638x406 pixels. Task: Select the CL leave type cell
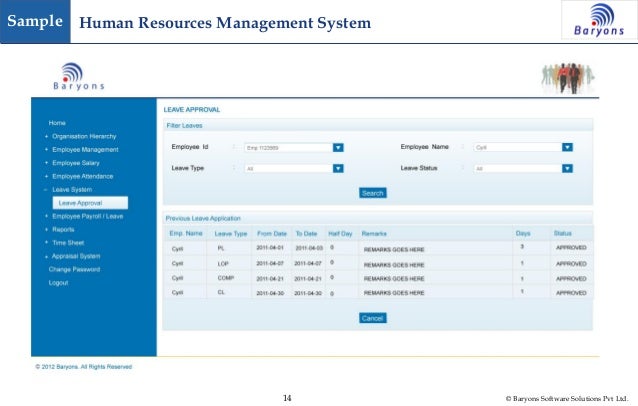click(x=221, y=292)
